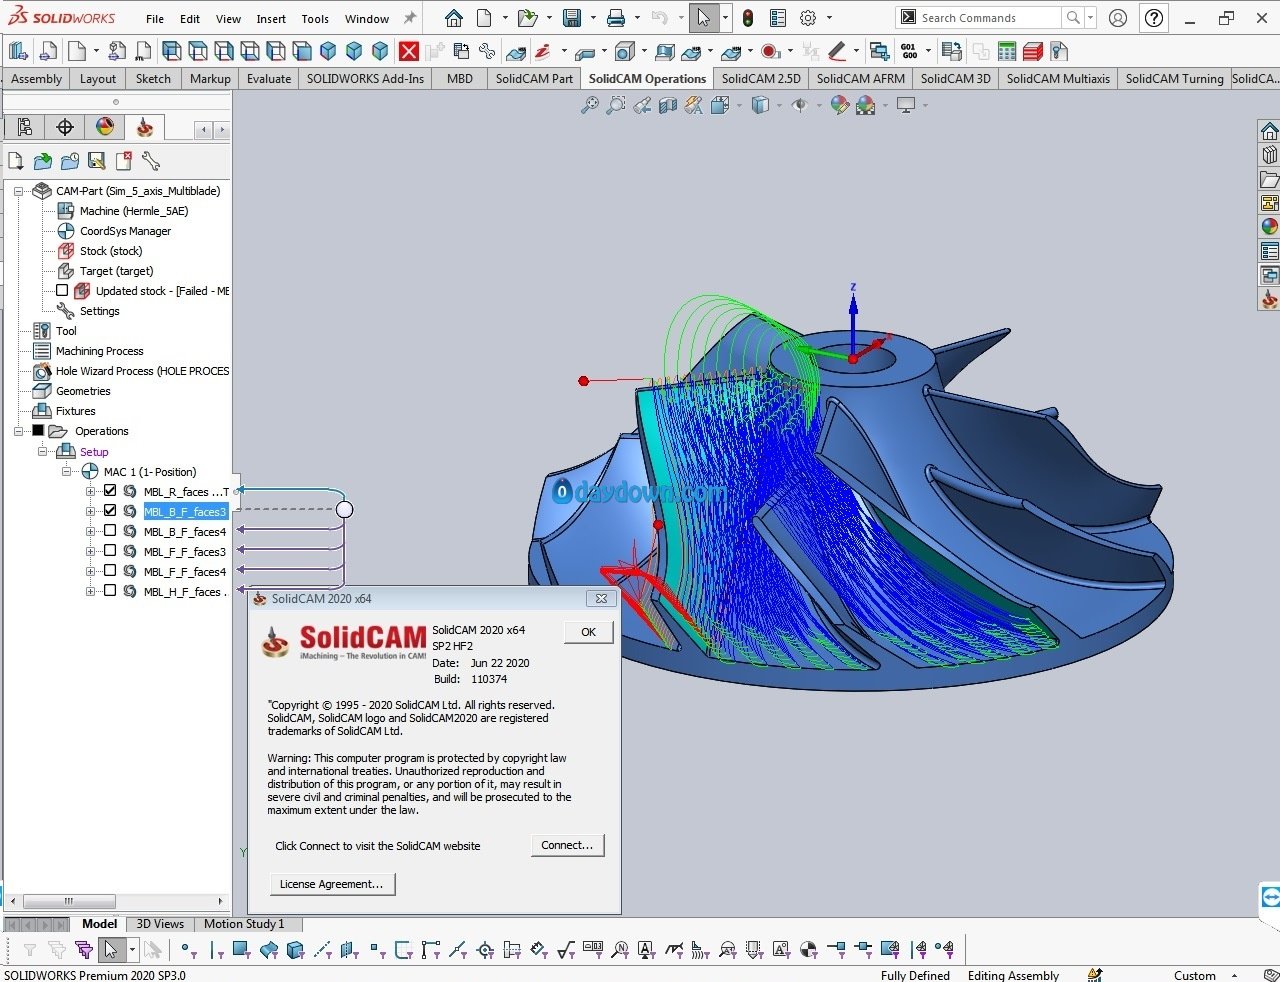Click the Print icon
1280x982 pixels.
[x=616, y=18]
